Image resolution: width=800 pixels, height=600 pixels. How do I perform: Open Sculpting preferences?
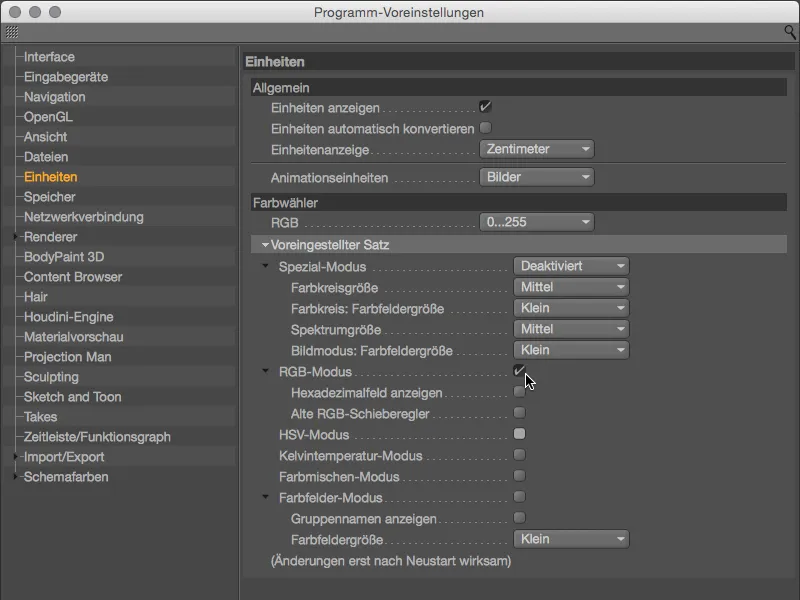(51, 377)
